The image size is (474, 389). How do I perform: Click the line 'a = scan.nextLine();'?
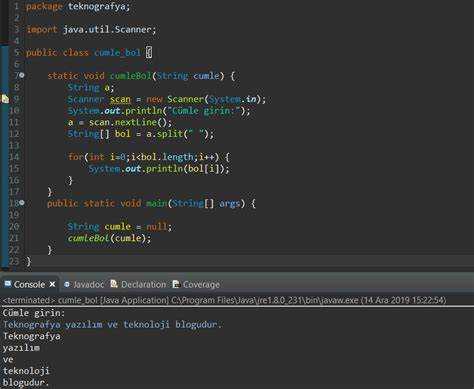120,122
